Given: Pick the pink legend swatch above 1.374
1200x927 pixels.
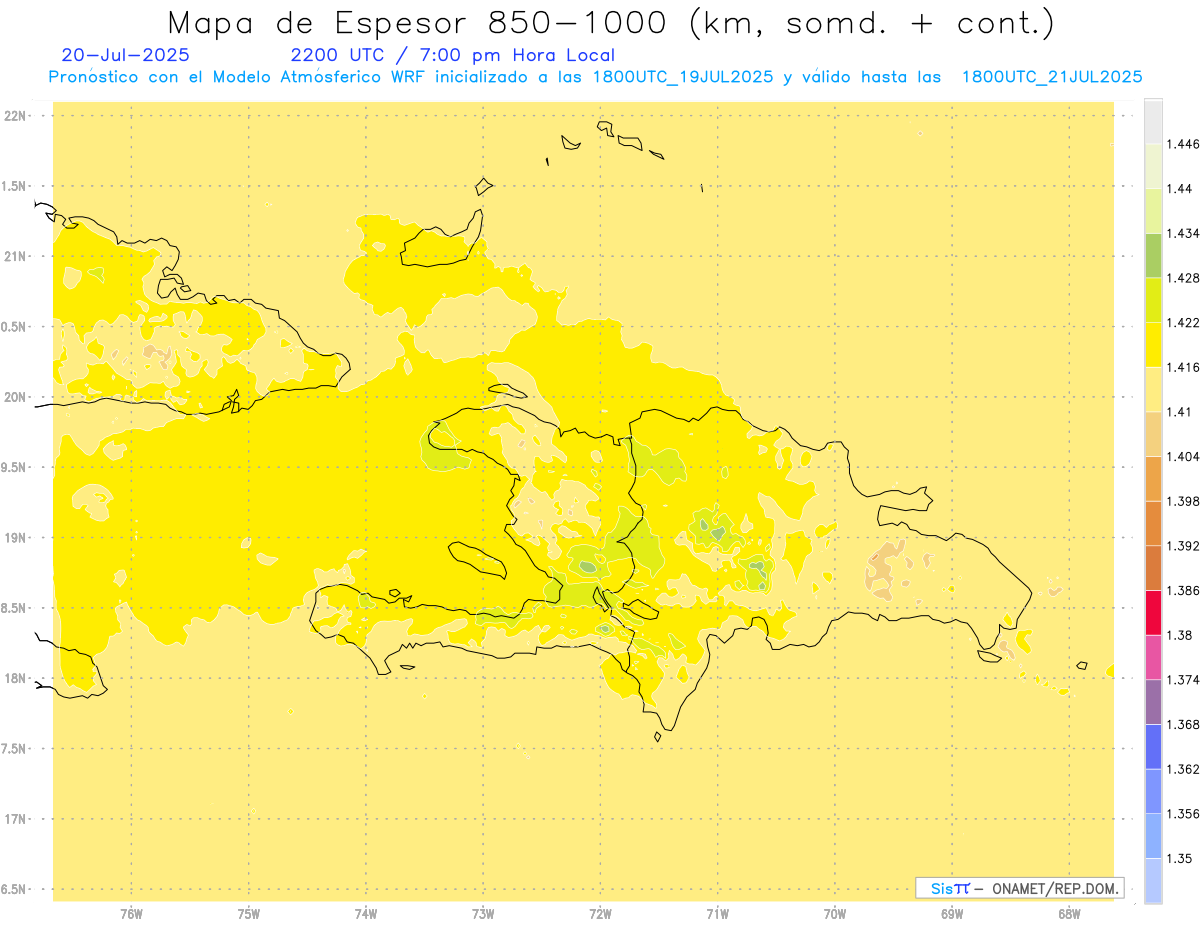Looking at the screenshot, I should click(1153, 657).
